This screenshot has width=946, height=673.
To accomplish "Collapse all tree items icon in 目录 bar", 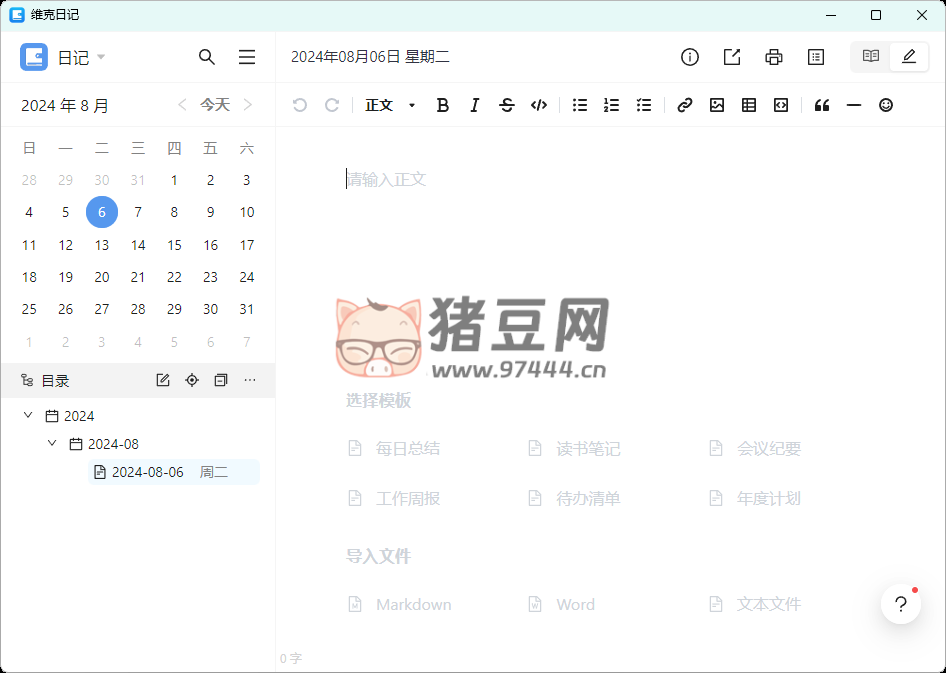I will pos(221,380).
